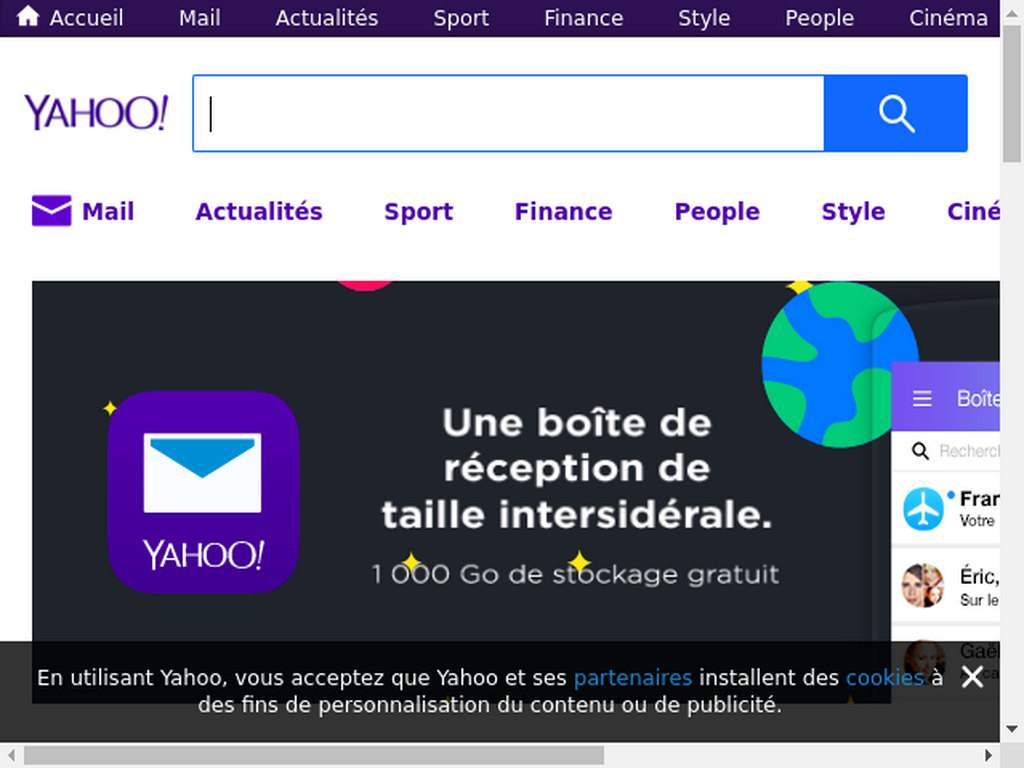This screenshot has width=1024, height=768.
Task: Click the scroll right arrow
Action: (x=988, y=756)
